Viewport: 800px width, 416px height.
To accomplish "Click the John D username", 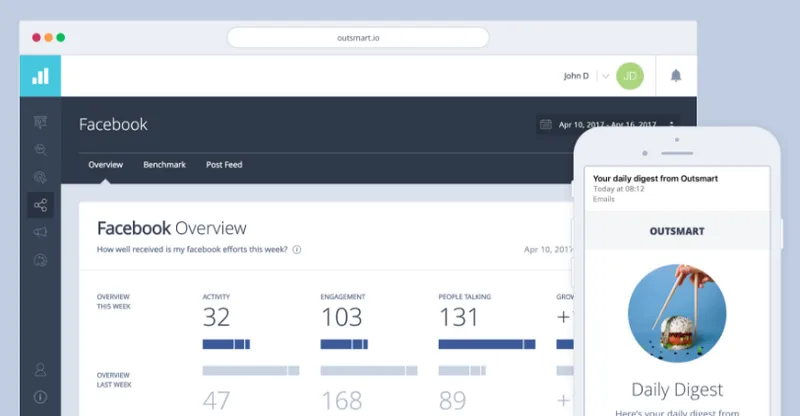I will tap(576, 76).
